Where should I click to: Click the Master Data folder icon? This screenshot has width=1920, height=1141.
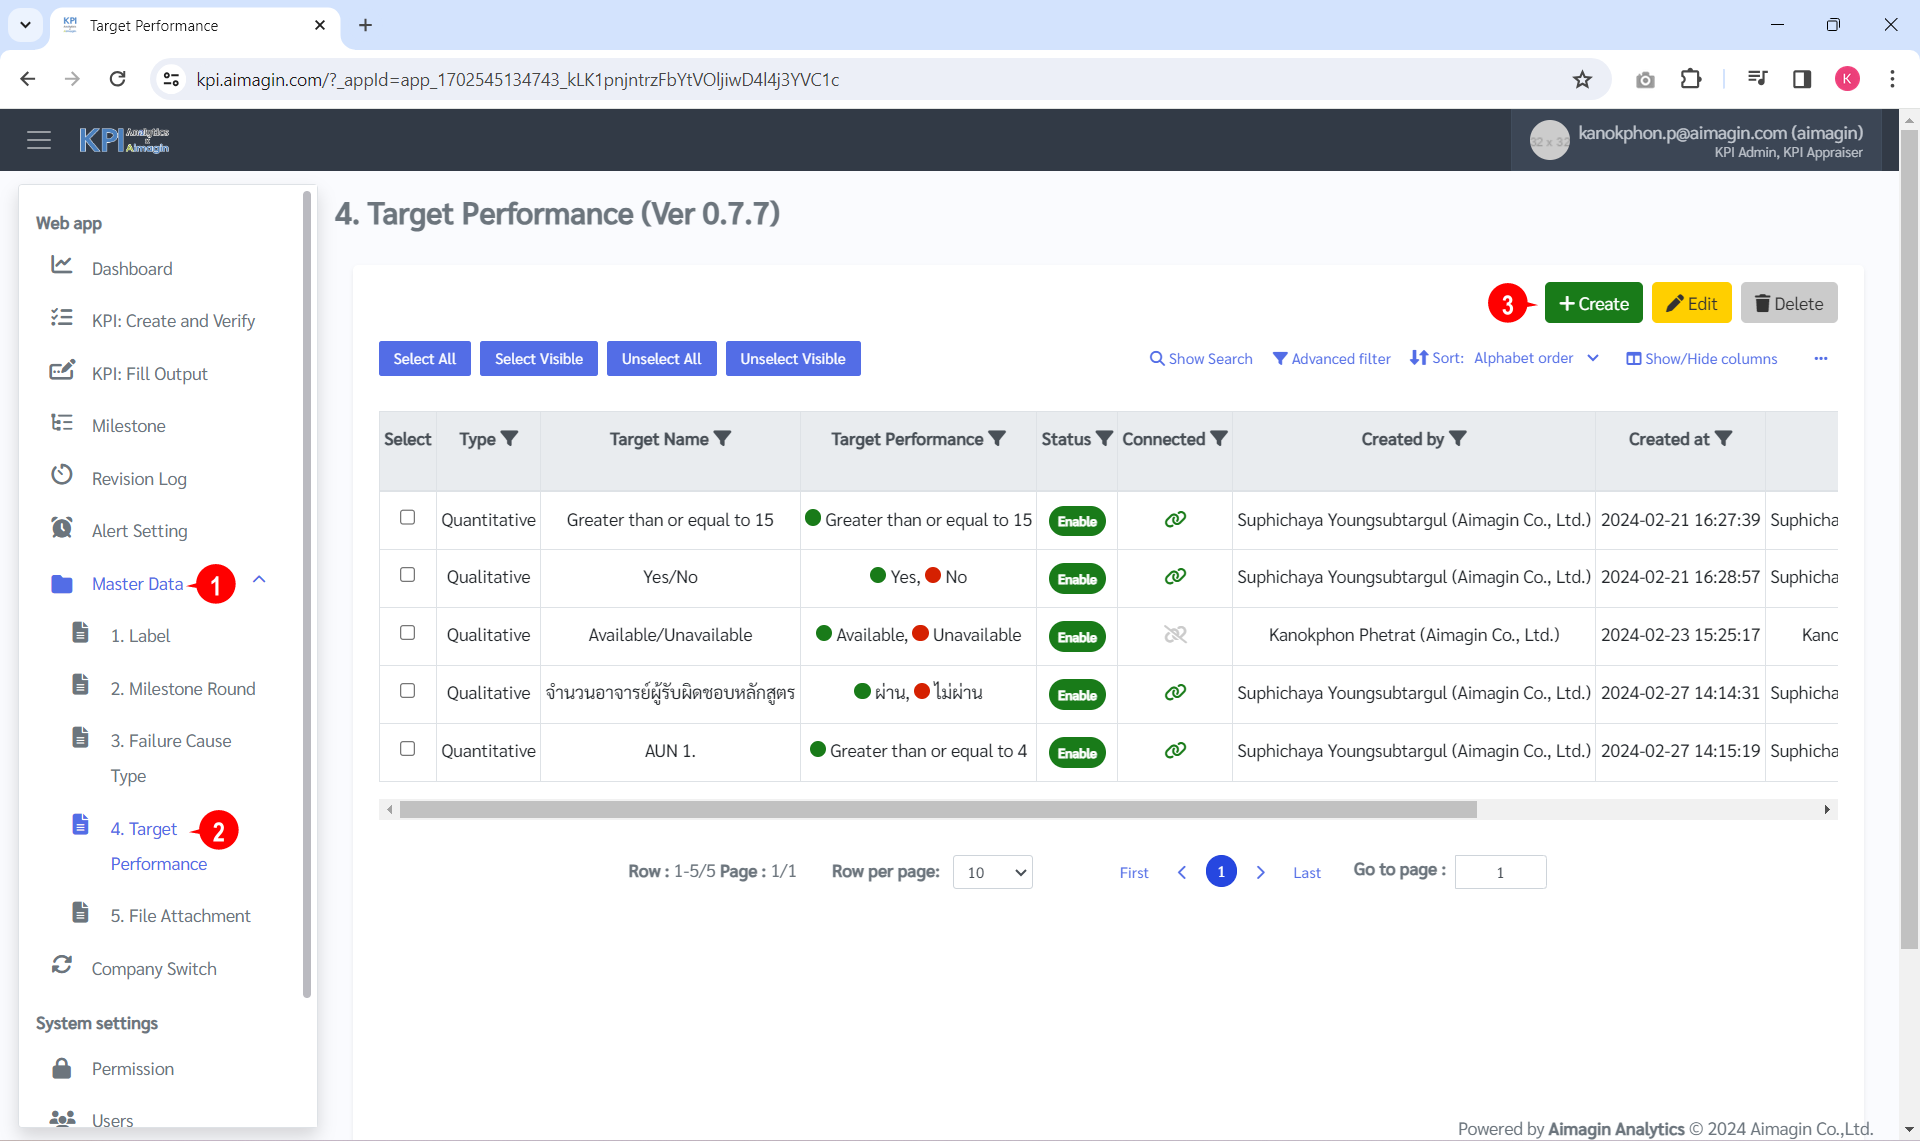click(61, 584)
